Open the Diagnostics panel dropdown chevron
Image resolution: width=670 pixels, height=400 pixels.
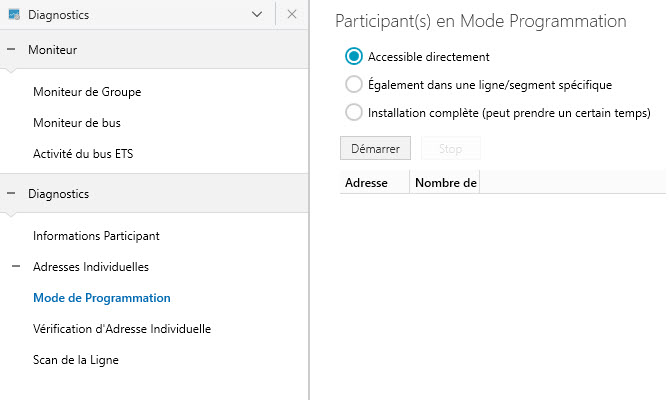click(258, 15)
